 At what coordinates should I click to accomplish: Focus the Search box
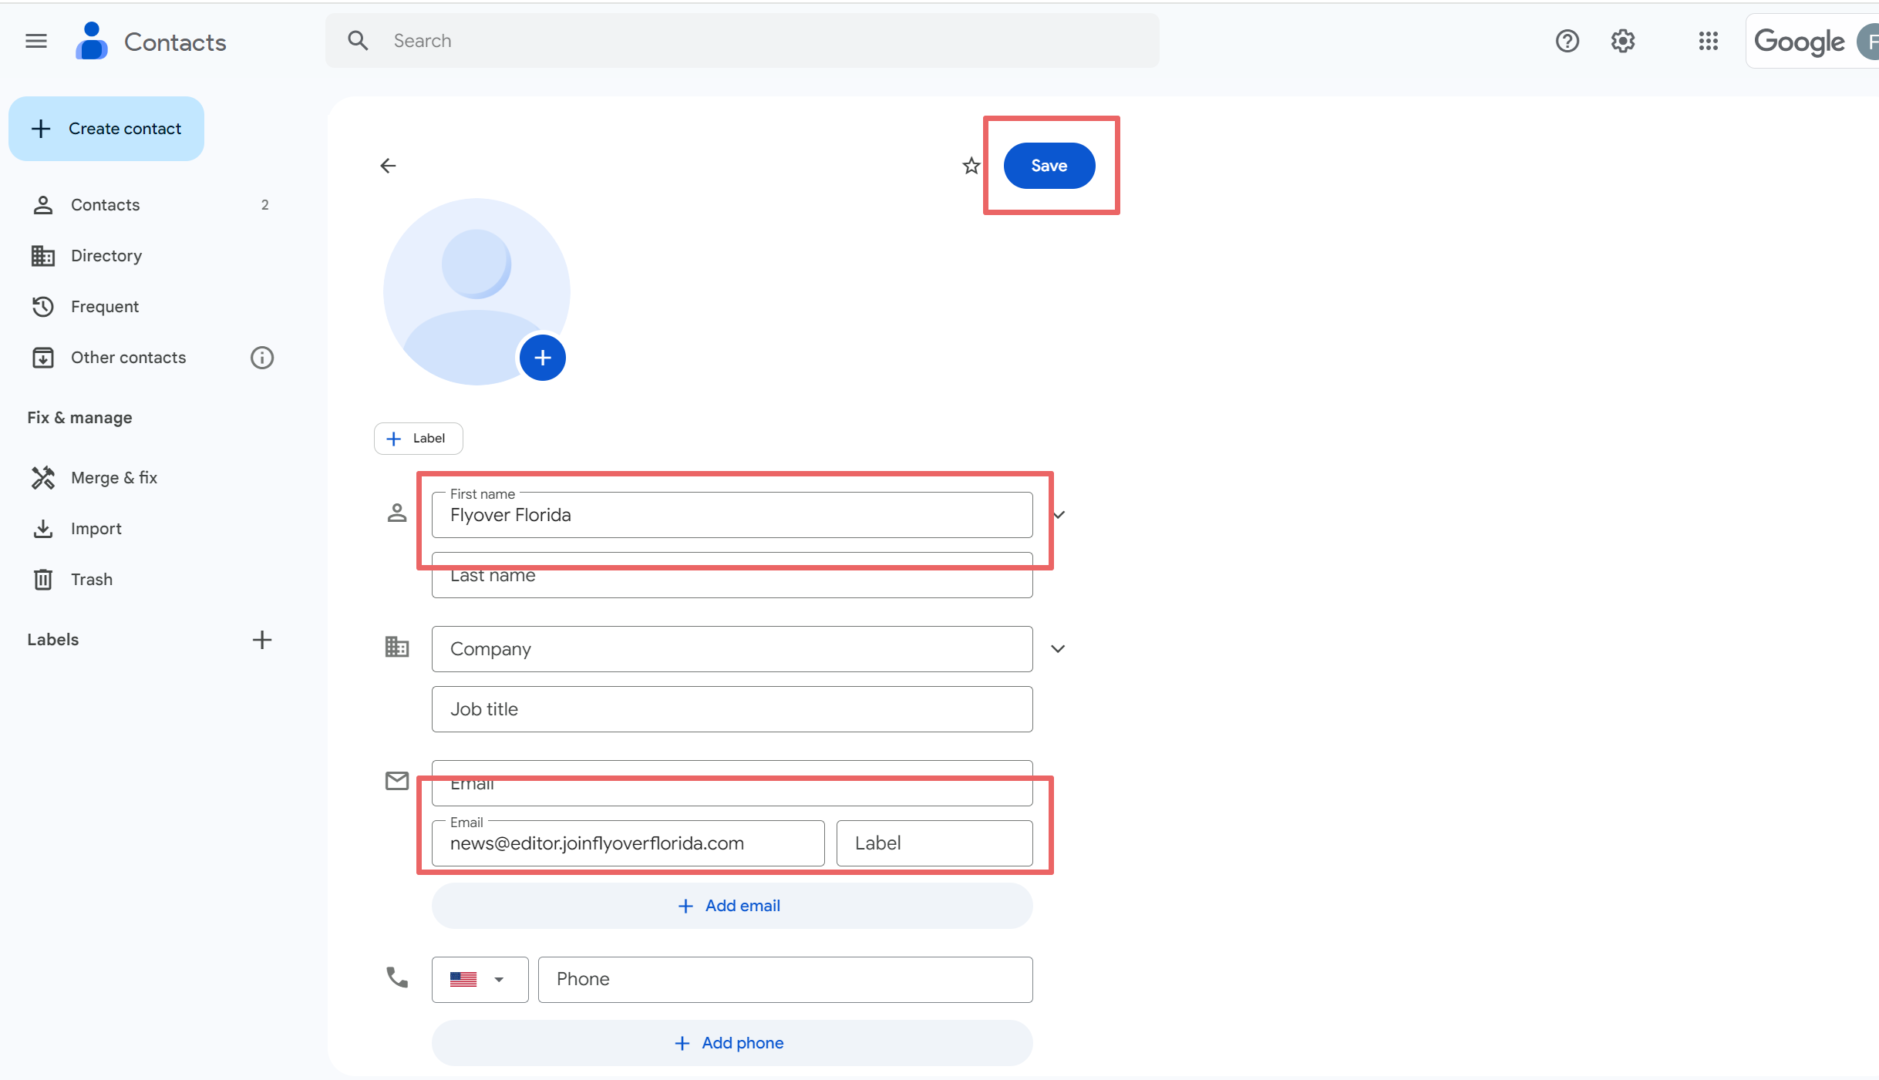pos(742,41)
